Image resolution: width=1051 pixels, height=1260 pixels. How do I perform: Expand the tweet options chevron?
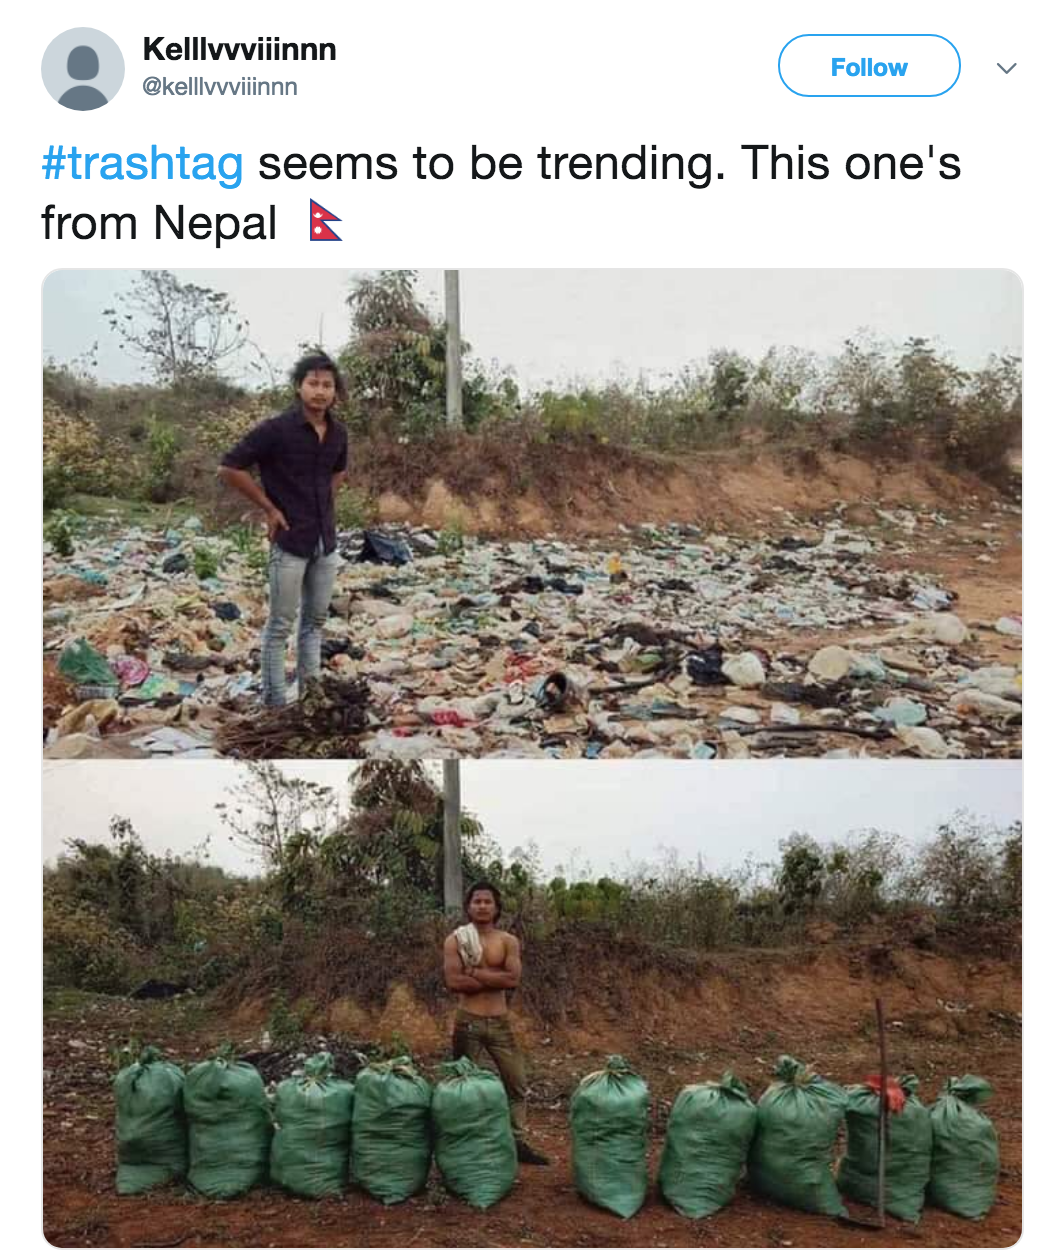pyautogui.click(x=1007, y=68)
